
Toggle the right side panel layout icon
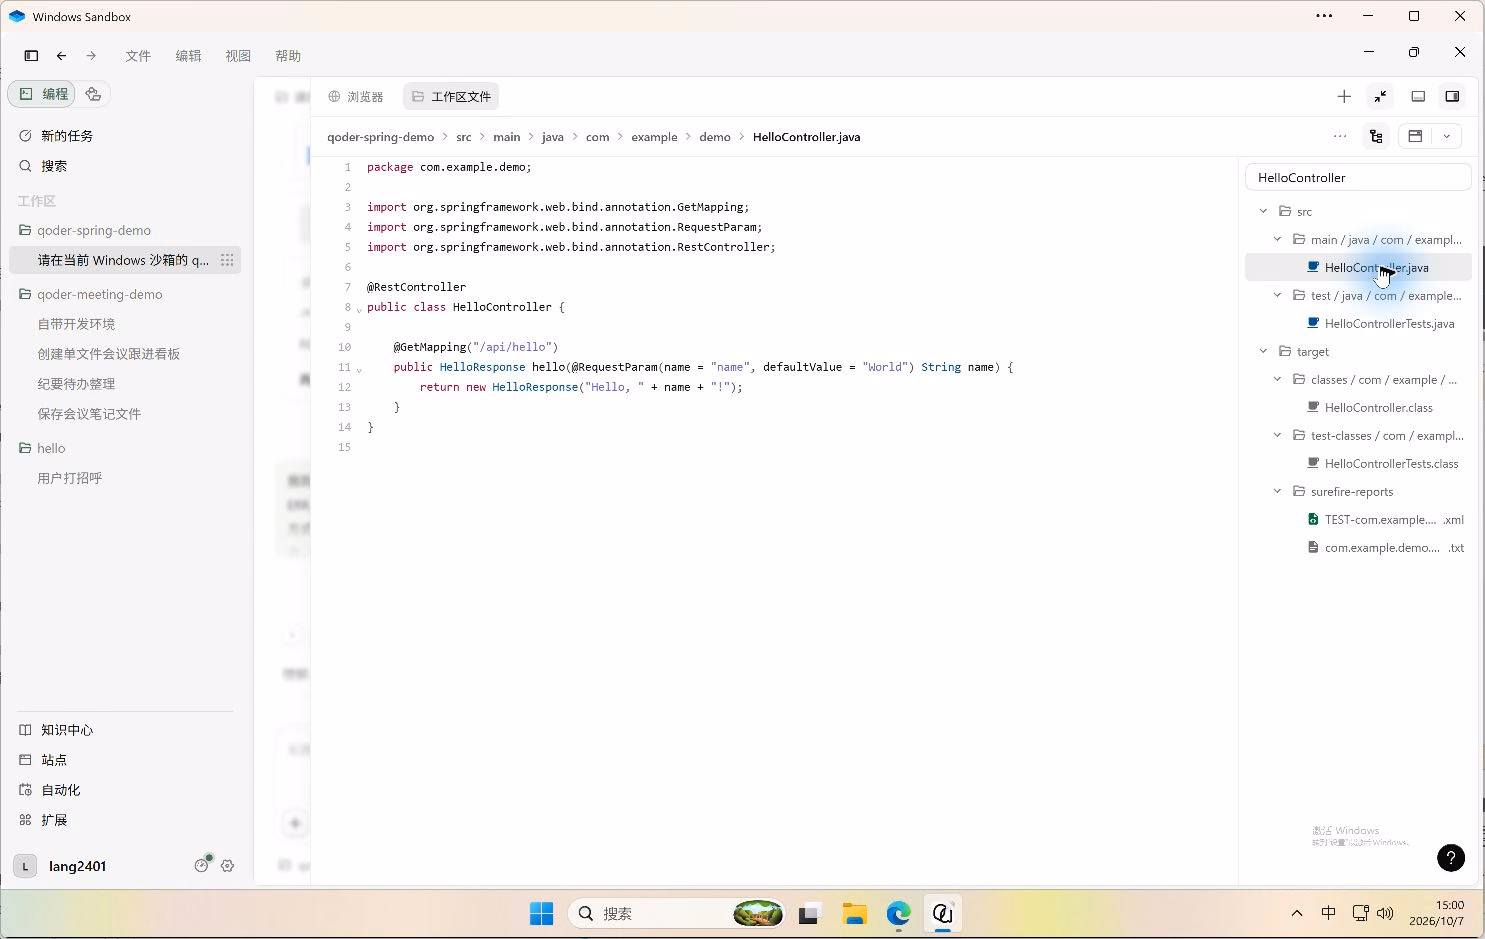[x=1452, y=97]
